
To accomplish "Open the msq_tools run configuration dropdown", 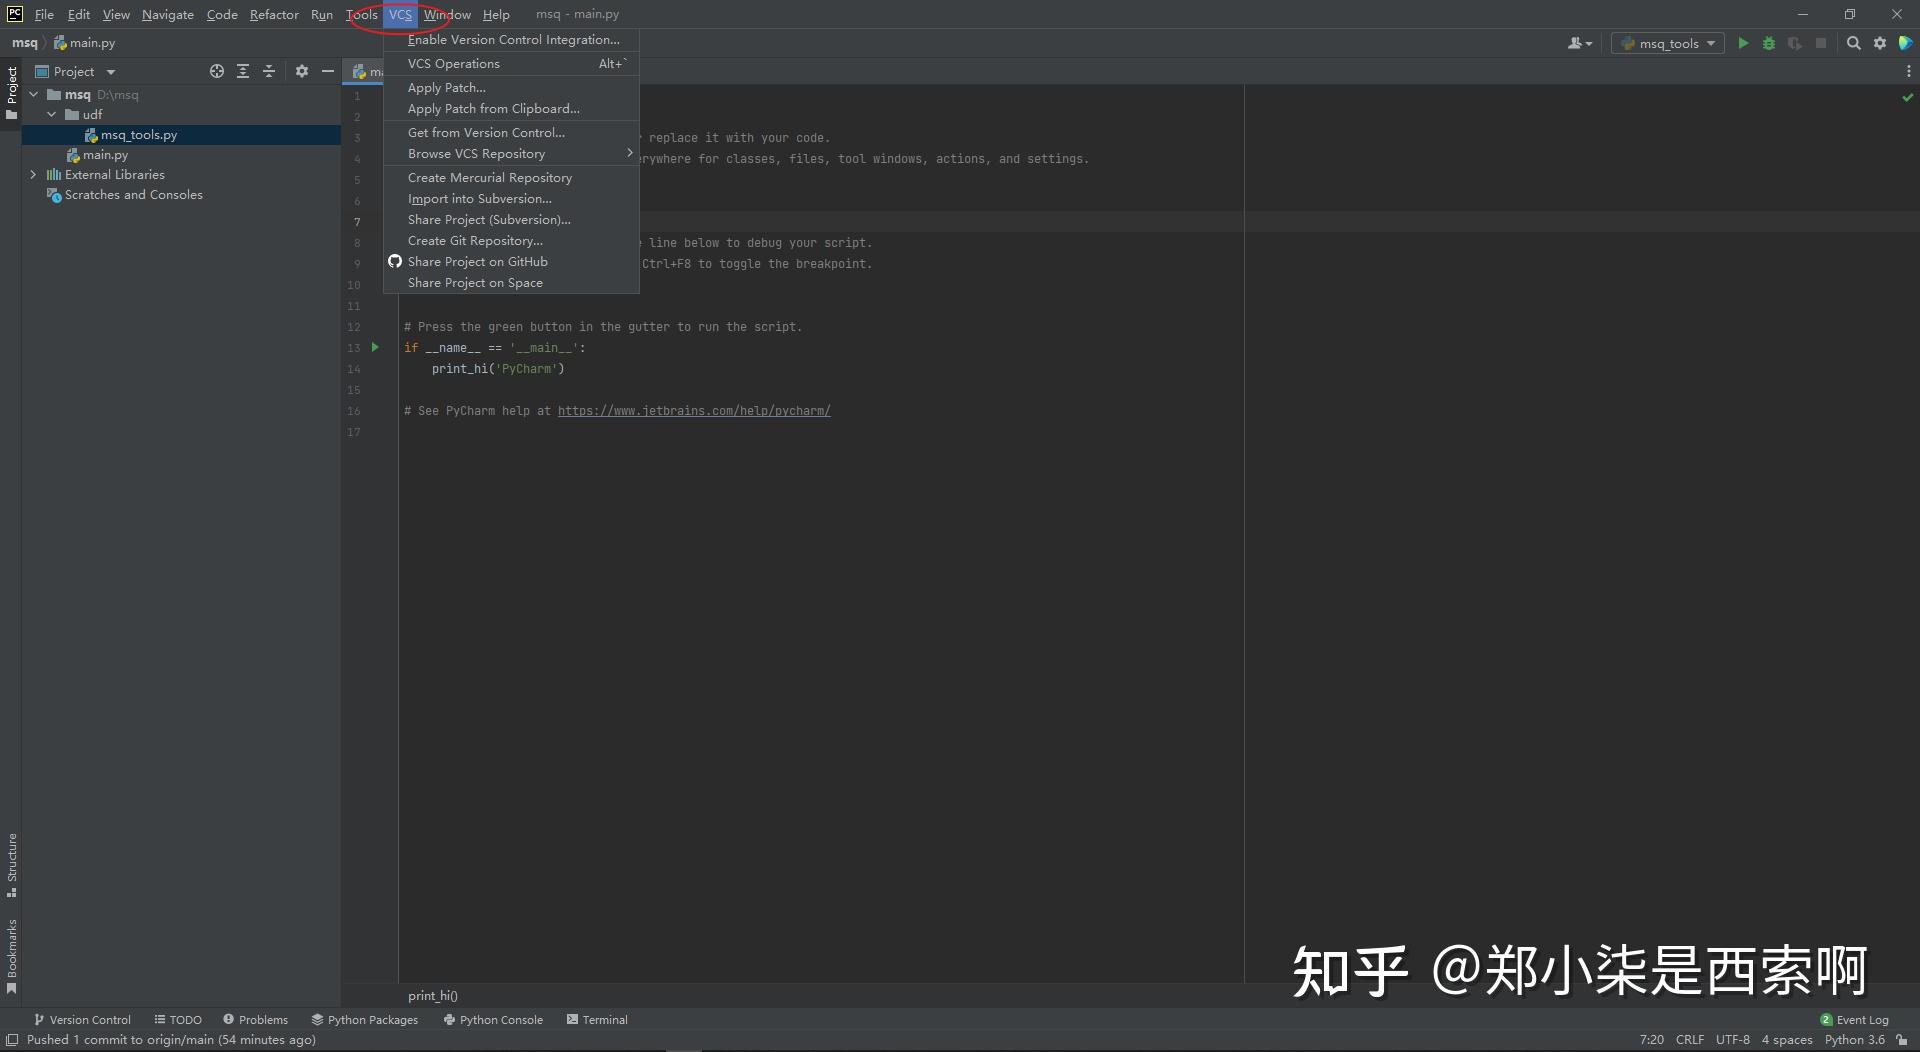I will coord(1666,43).
